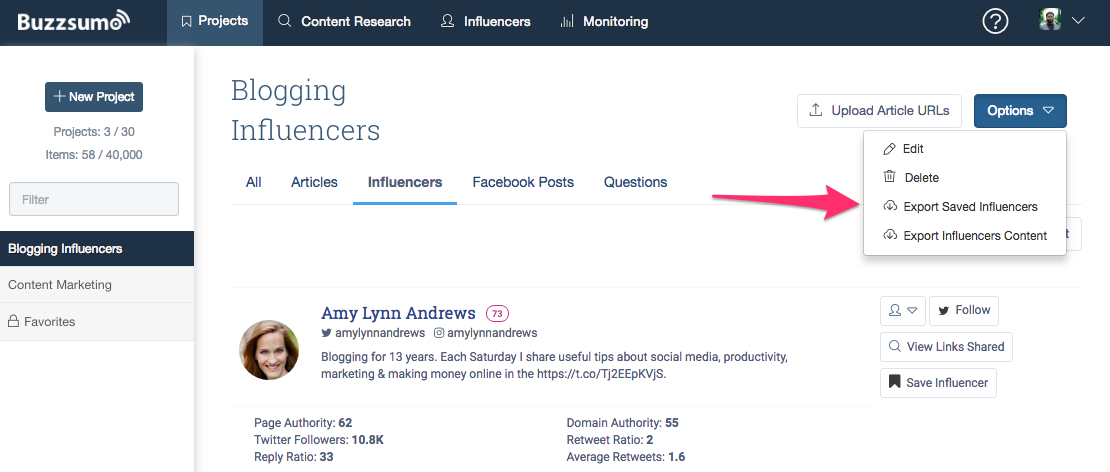This screenshot has width=1110, height=472.
Task: Select the Blogging Influencers project
Action: pyautogui.click(x=97, y=248)
